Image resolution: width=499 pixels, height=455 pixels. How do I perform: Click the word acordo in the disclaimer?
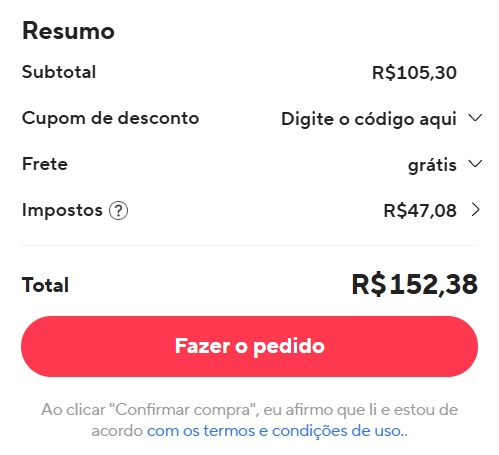coord(117,431)
